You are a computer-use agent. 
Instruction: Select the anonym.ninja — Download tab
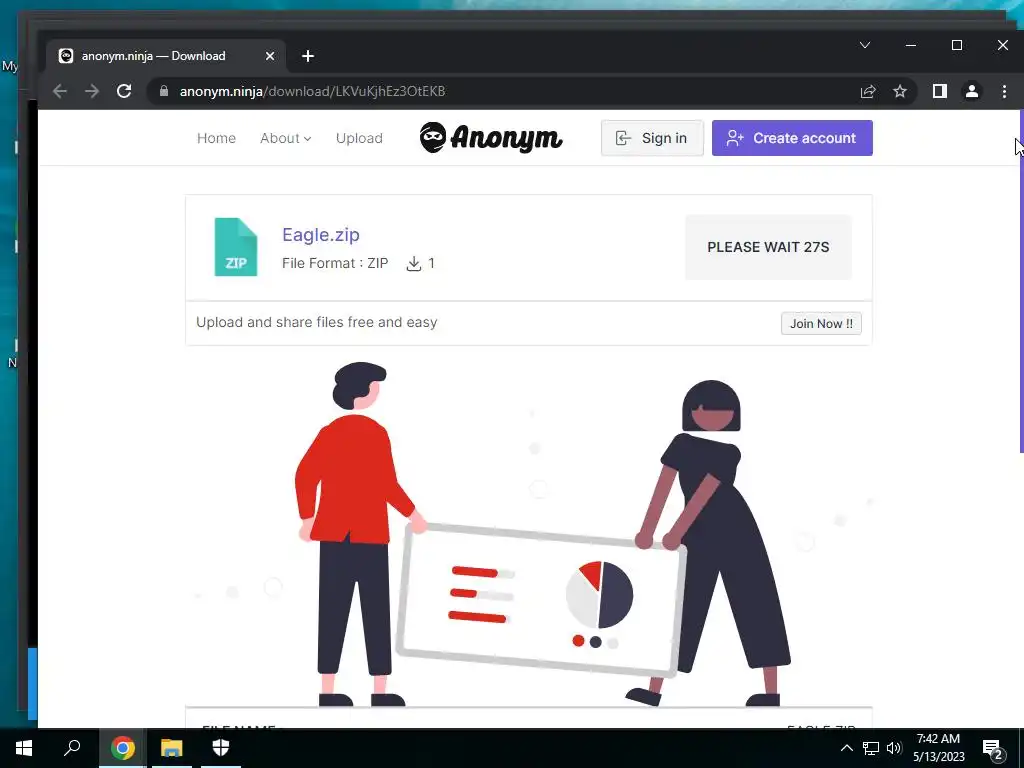point(166,56)
